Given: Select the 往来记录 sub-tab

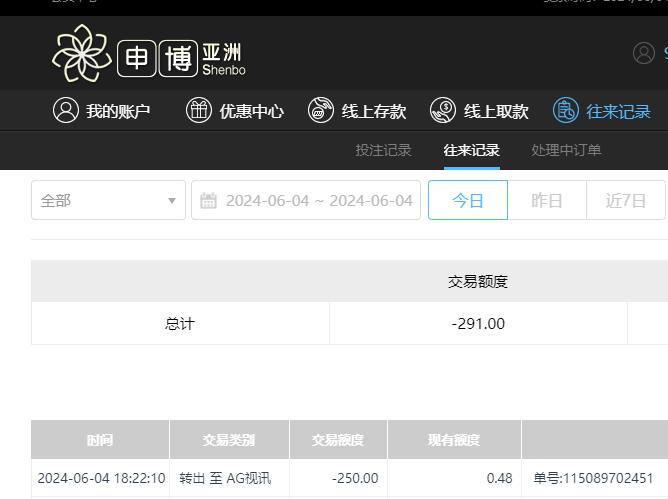Looking at the screenshot, I should tap(471, 150).
